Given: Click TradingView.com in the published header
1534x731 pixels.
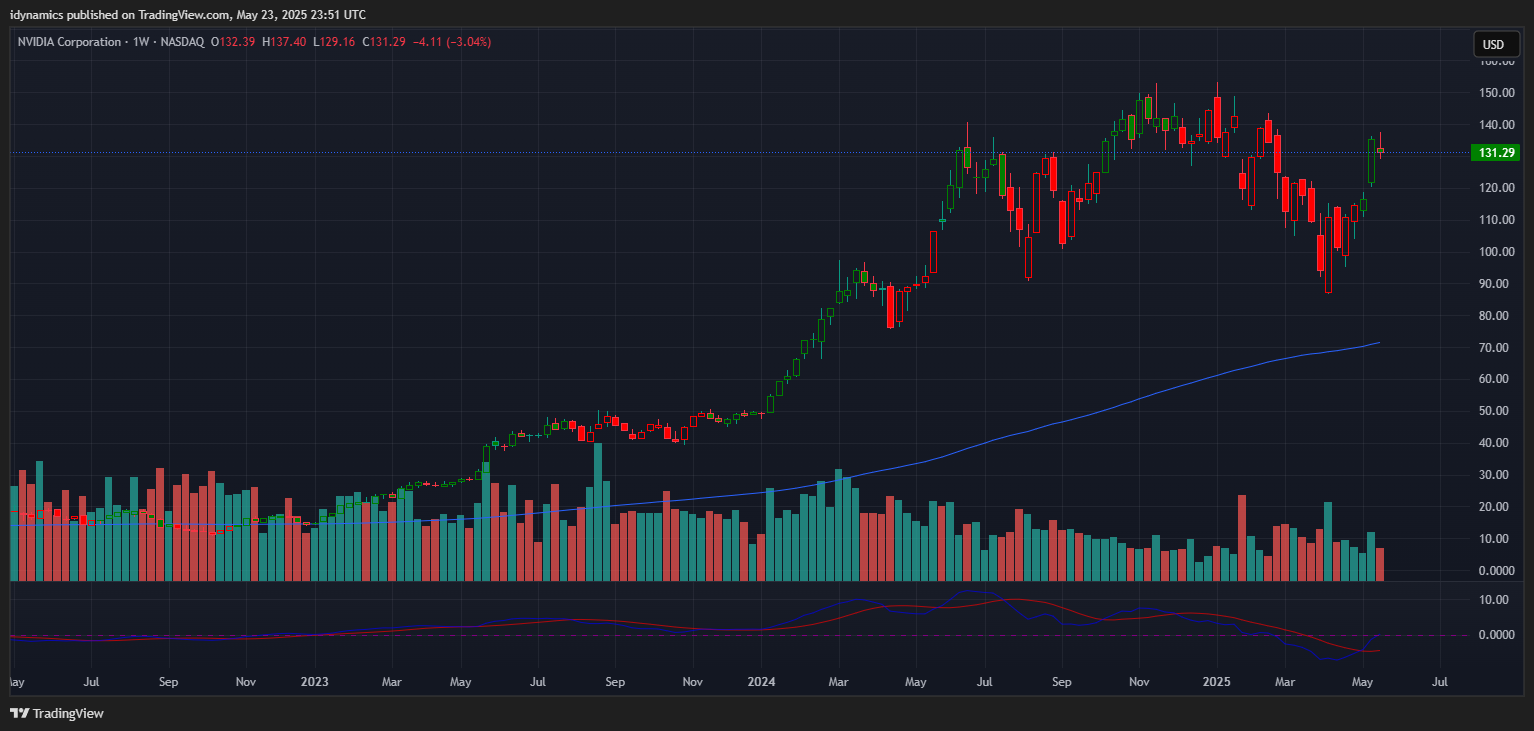Looking at the screenshot, I should [182, 14].
